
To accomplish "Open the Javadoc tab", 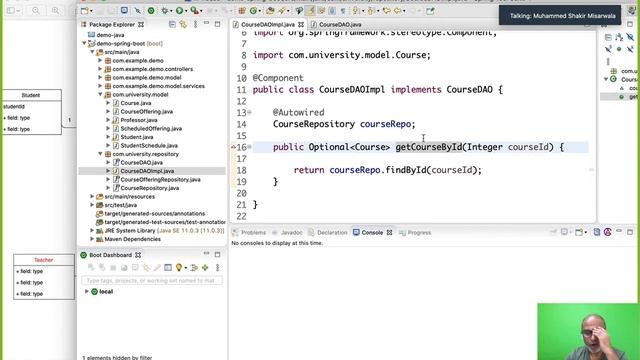I will click(291, 232).
